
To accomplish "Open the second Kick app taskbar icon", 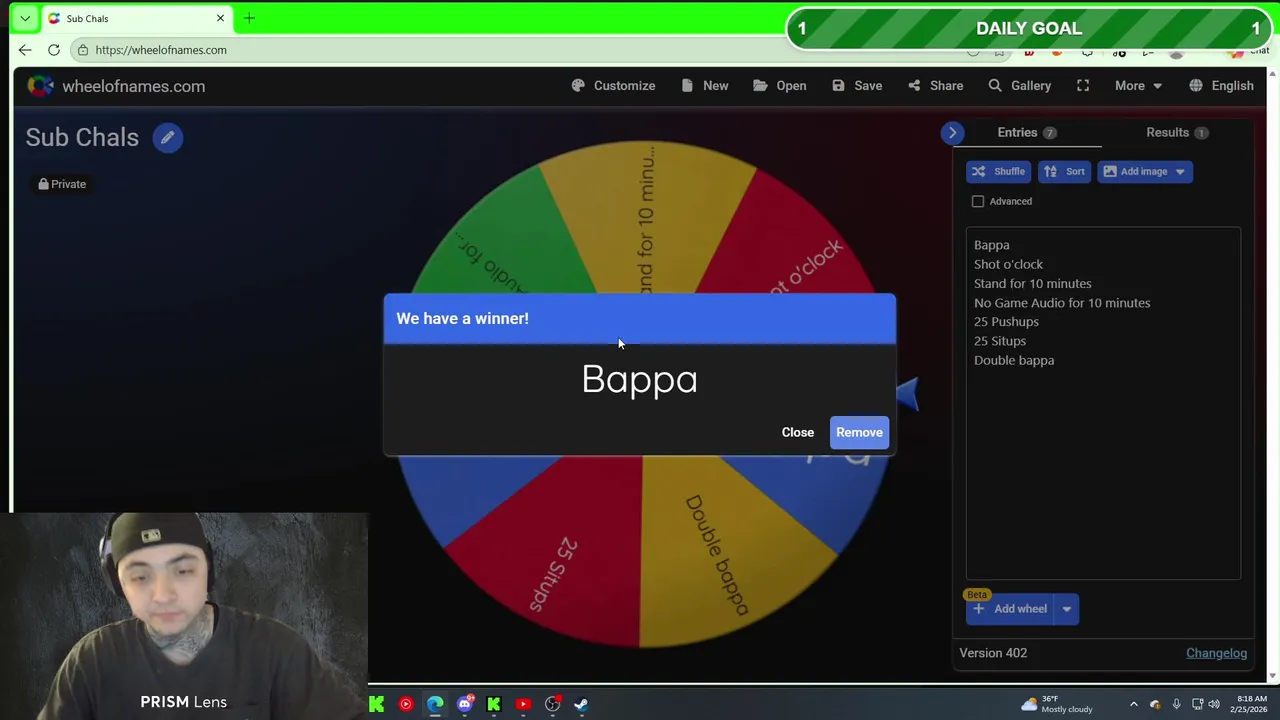I will (x=494, y=704).
